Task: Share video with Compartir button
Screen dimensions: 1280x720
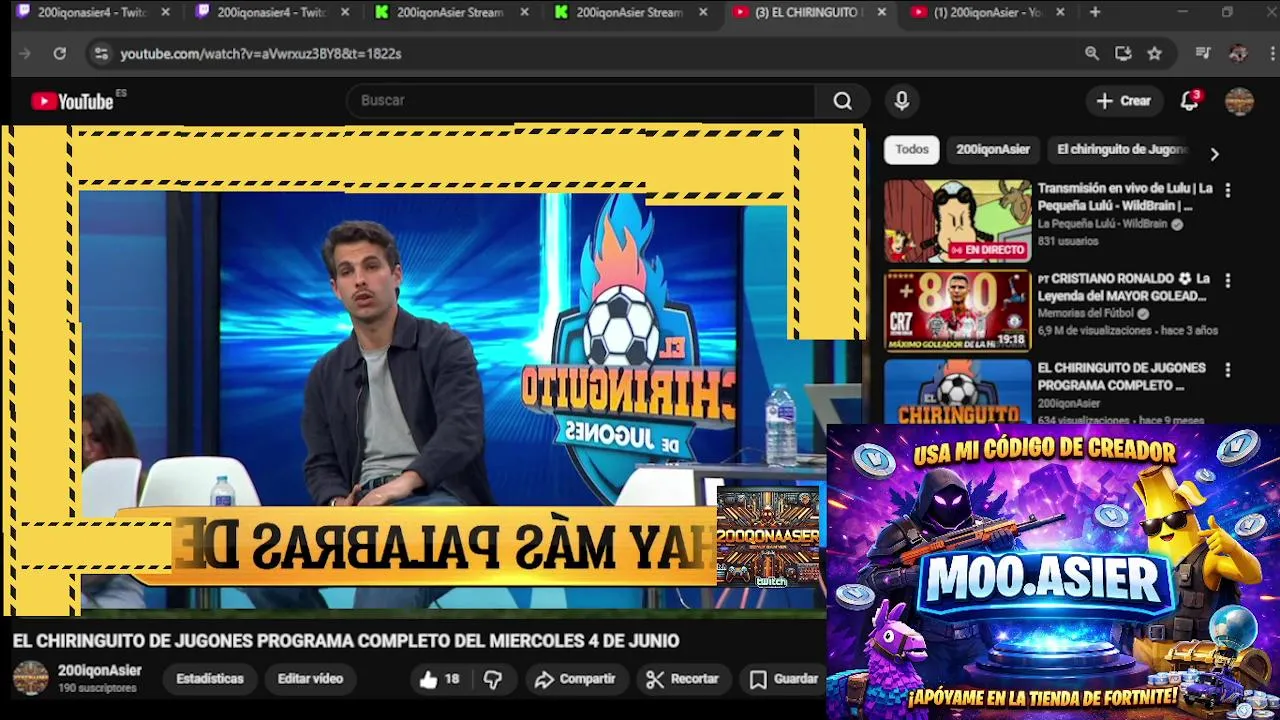Action: [575, 680]
